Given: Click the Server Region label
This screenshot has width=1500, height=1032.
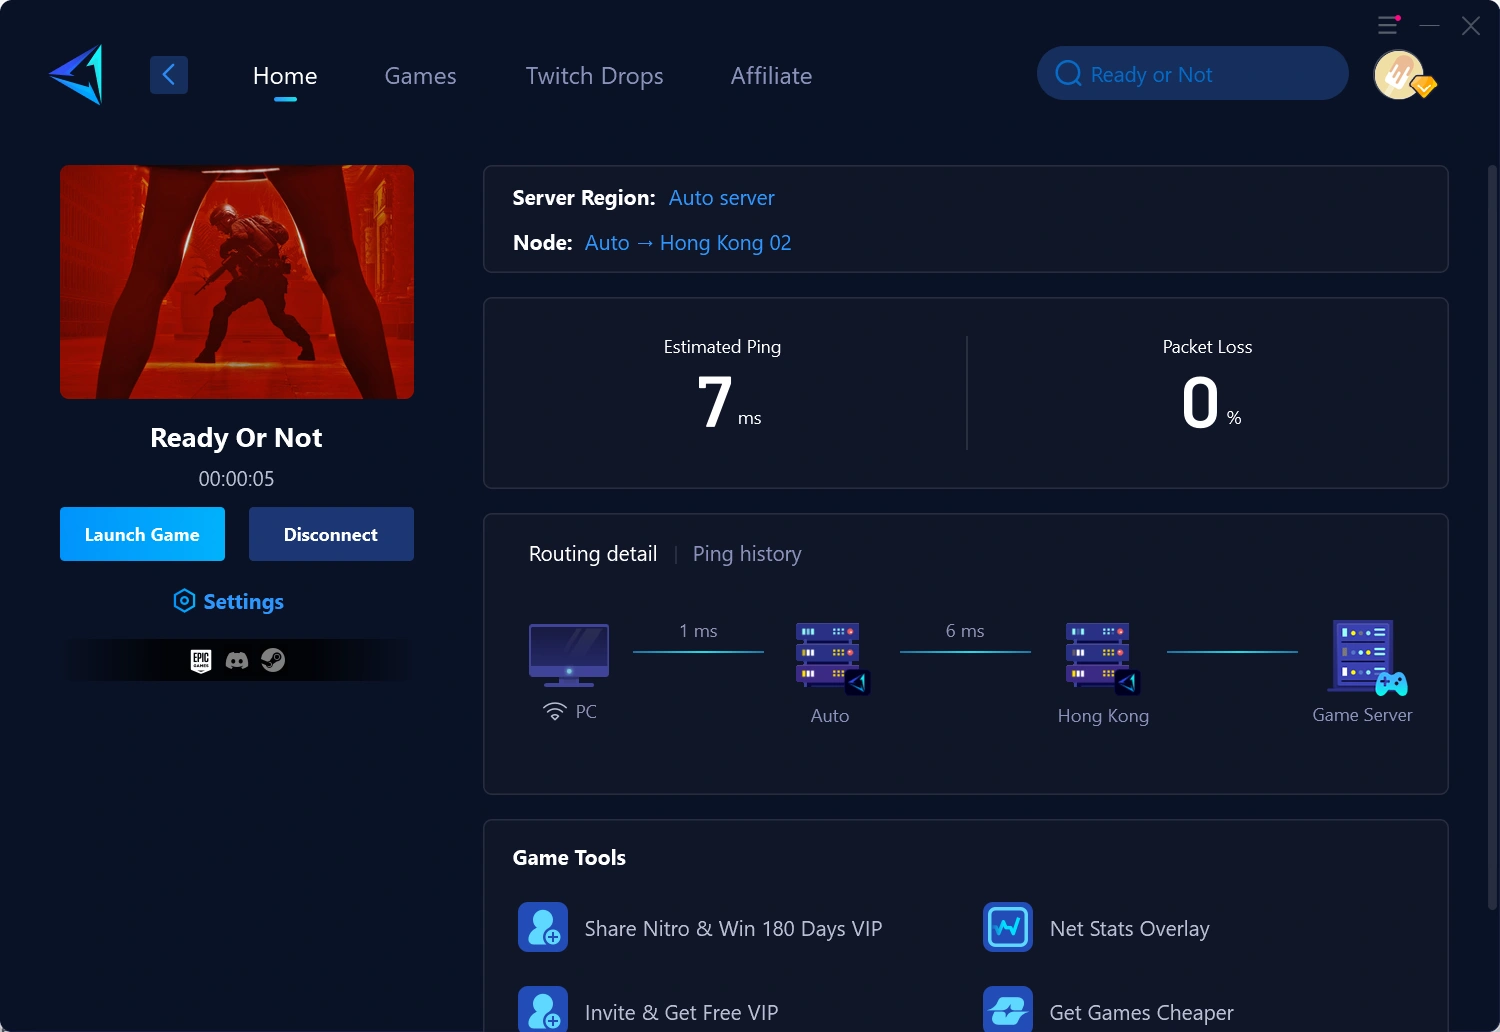Looking at the screenshot, I should [x=584, y=198].
